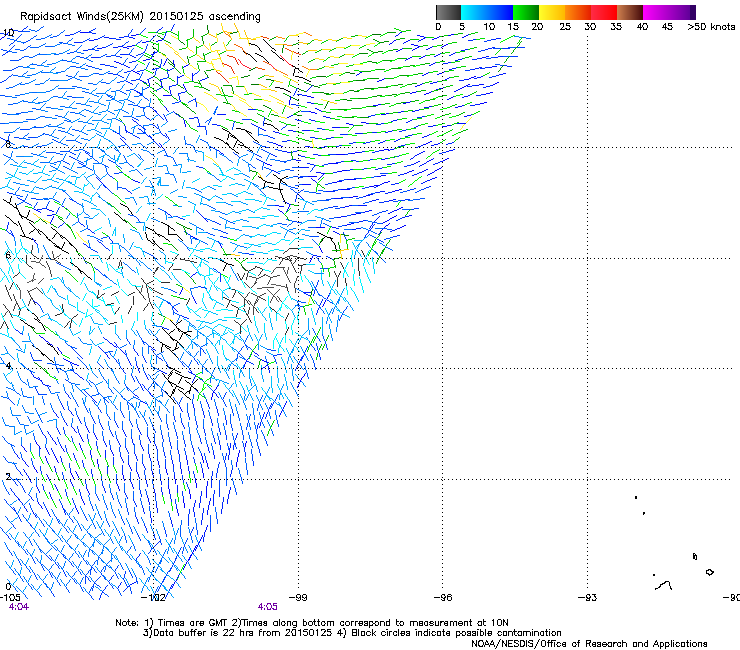
Task: Click the dark purple 45-50 knots legend segment
Action: coord(682,12)
